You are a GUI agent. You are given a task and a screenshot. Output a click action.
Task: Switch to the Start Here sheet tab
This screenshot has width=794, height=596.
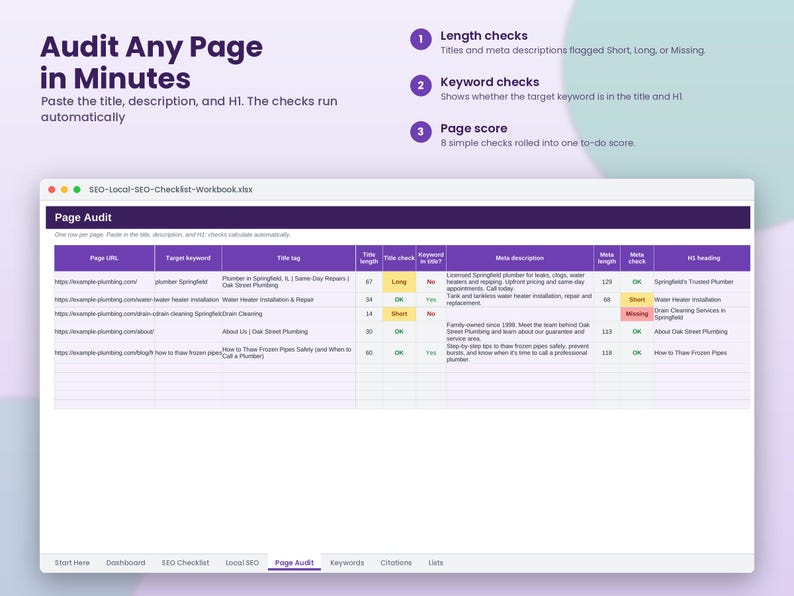click(72, 563)
